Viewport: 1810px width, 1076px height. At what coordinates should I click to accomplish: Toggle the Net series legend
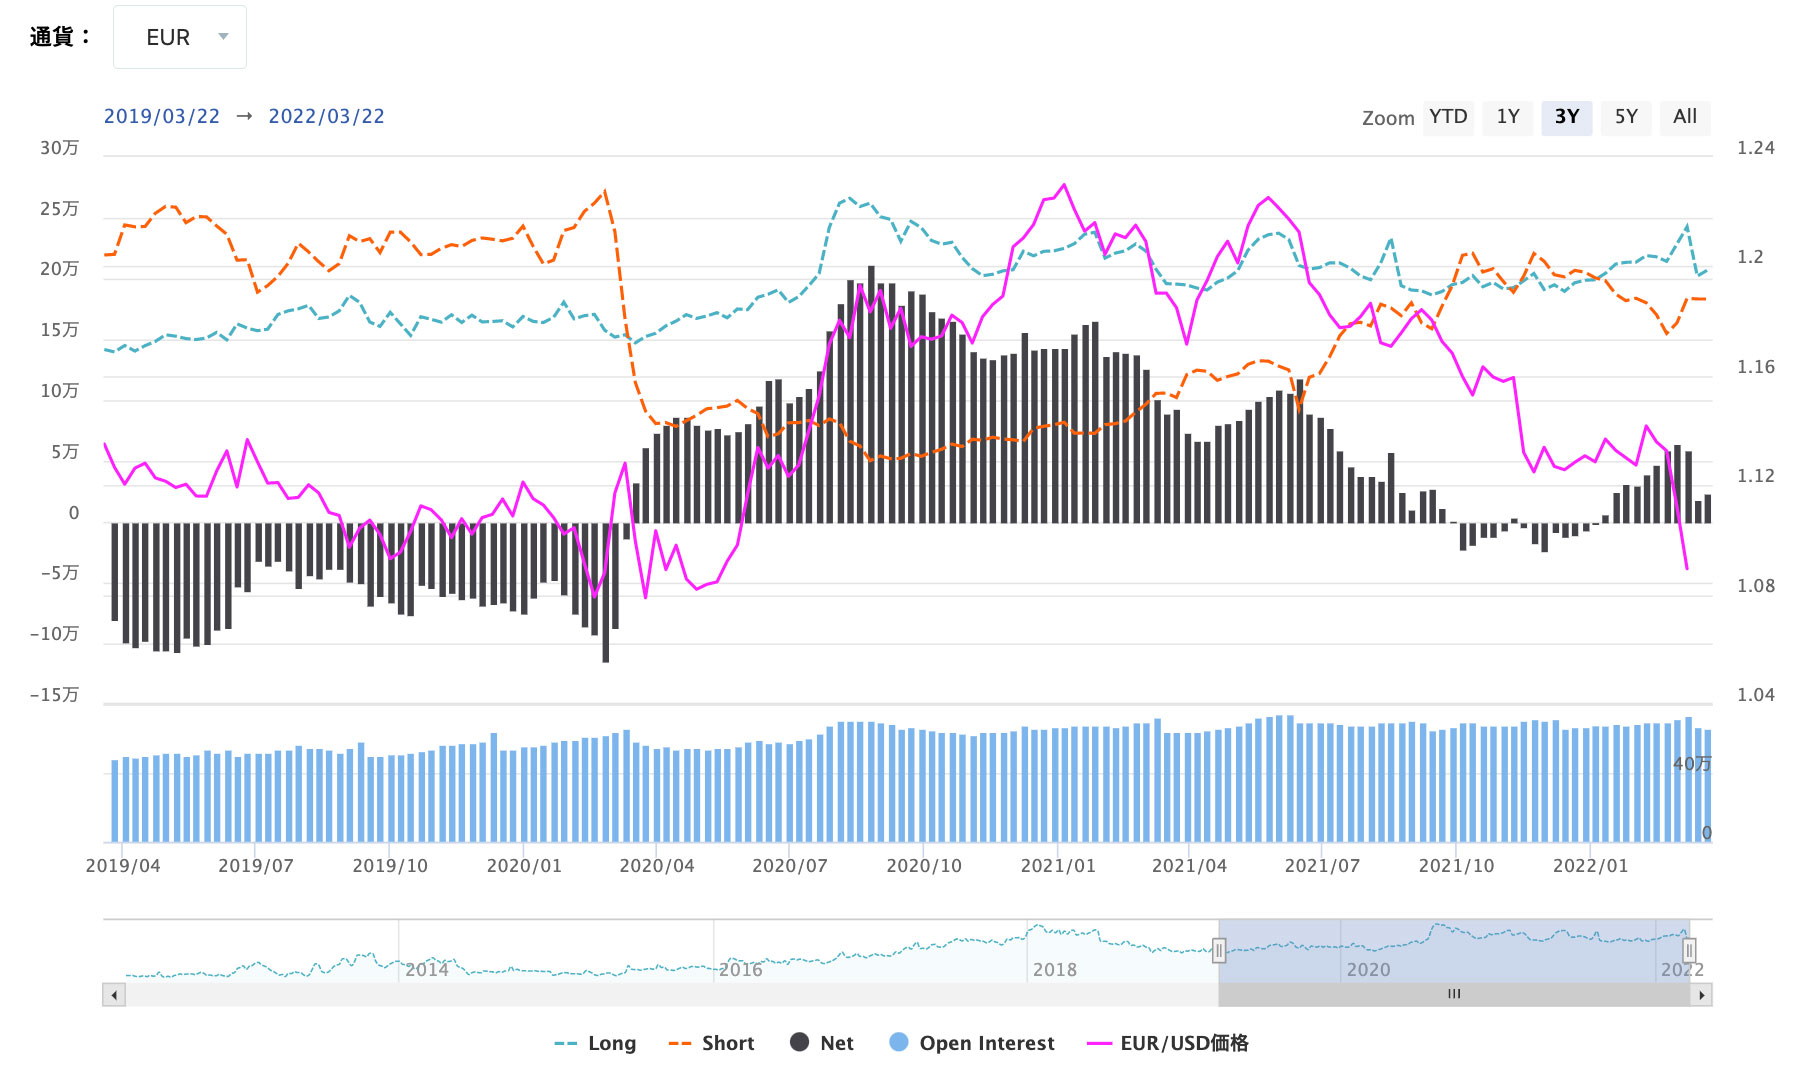click(822, 1043)
